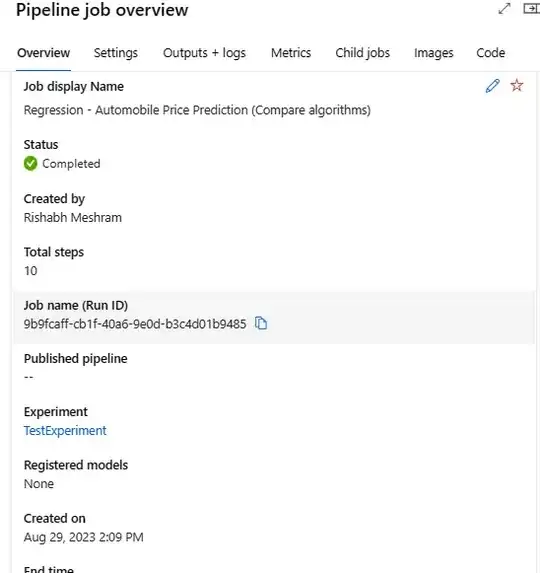Click the pencil icon to edit job name

(x=493, y=86)
